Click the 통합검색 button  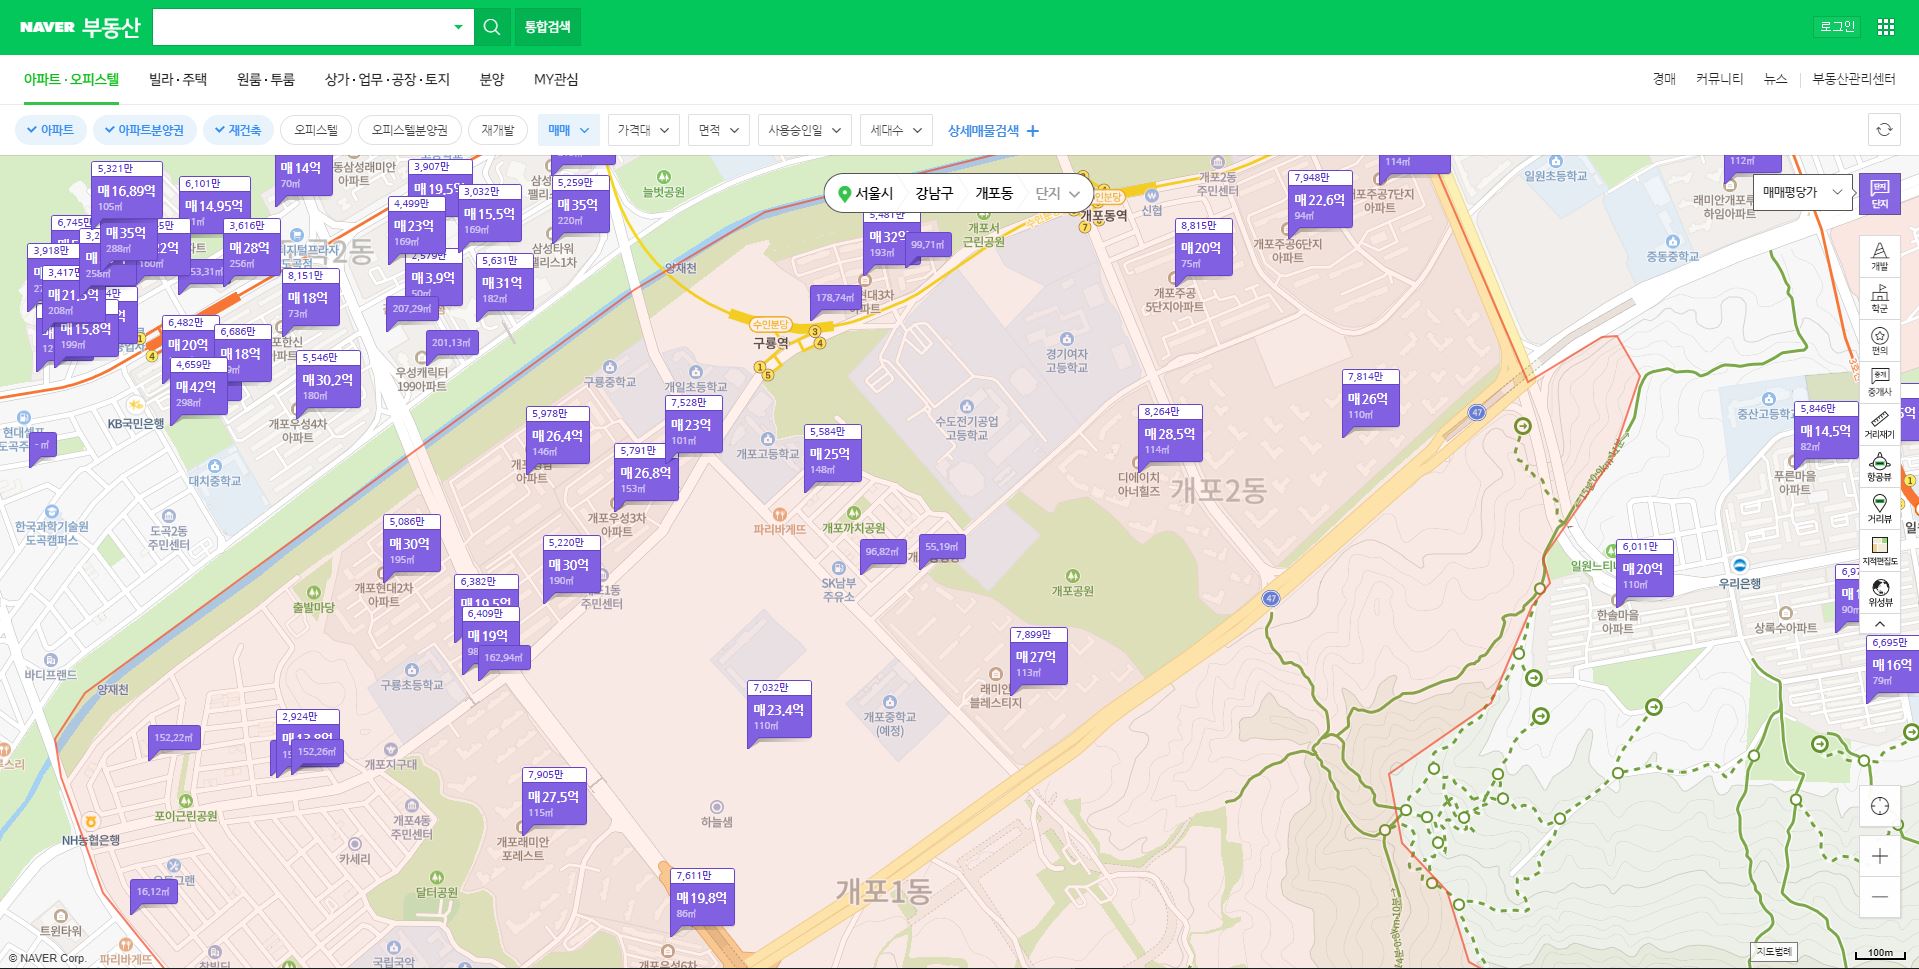coord(547,27)
